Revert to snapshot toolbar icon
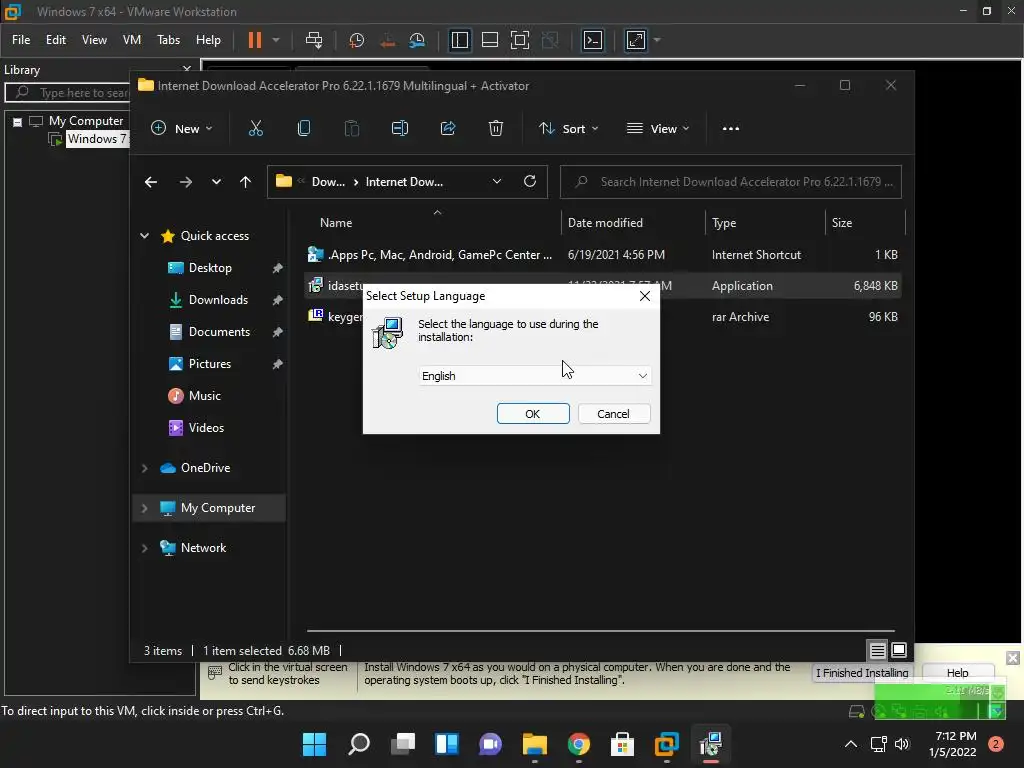 (387, 40)
